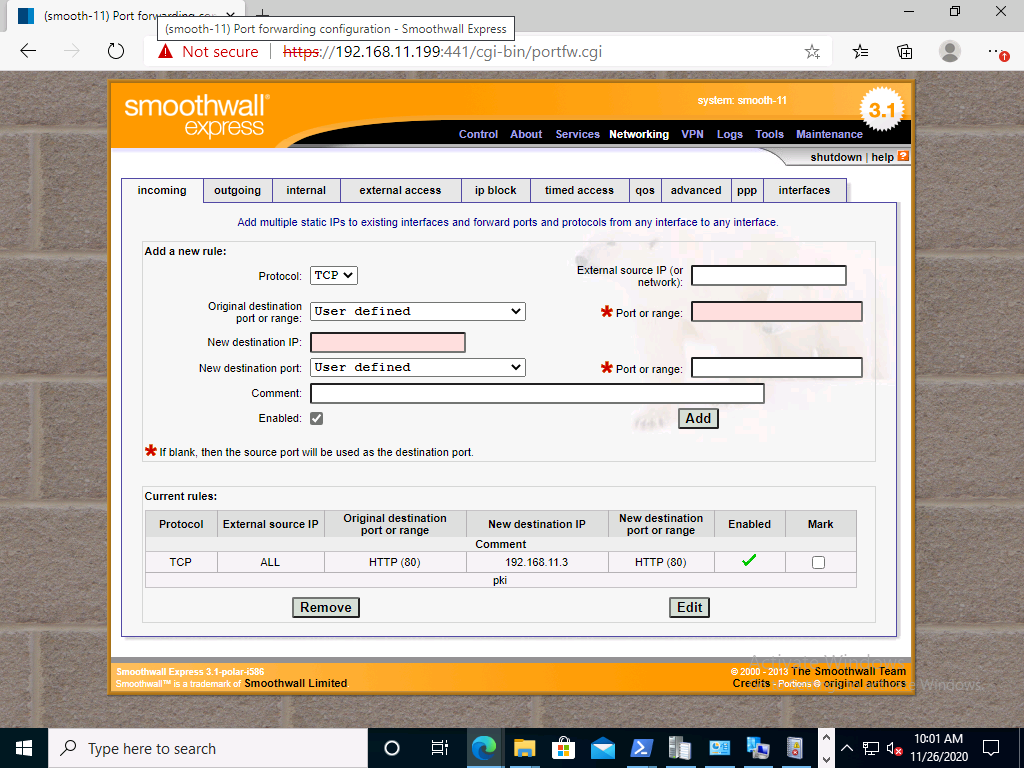Open the Networking menu

(639, 134)
